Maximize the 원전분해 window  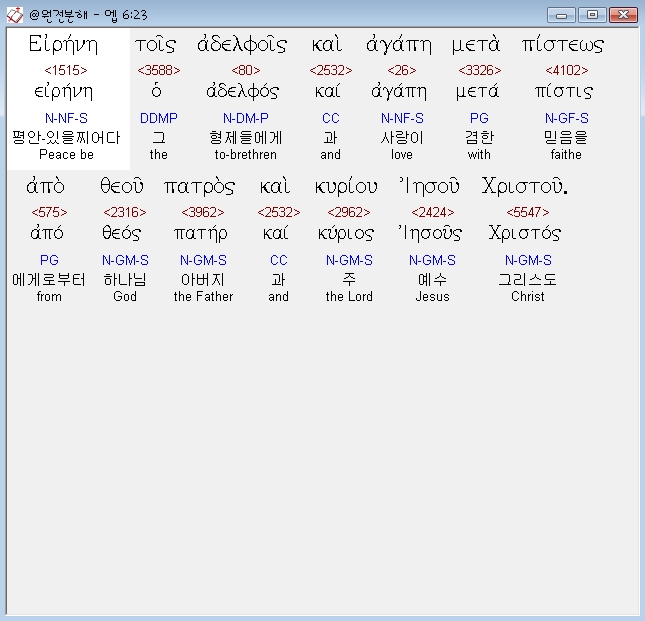point(592,15)
